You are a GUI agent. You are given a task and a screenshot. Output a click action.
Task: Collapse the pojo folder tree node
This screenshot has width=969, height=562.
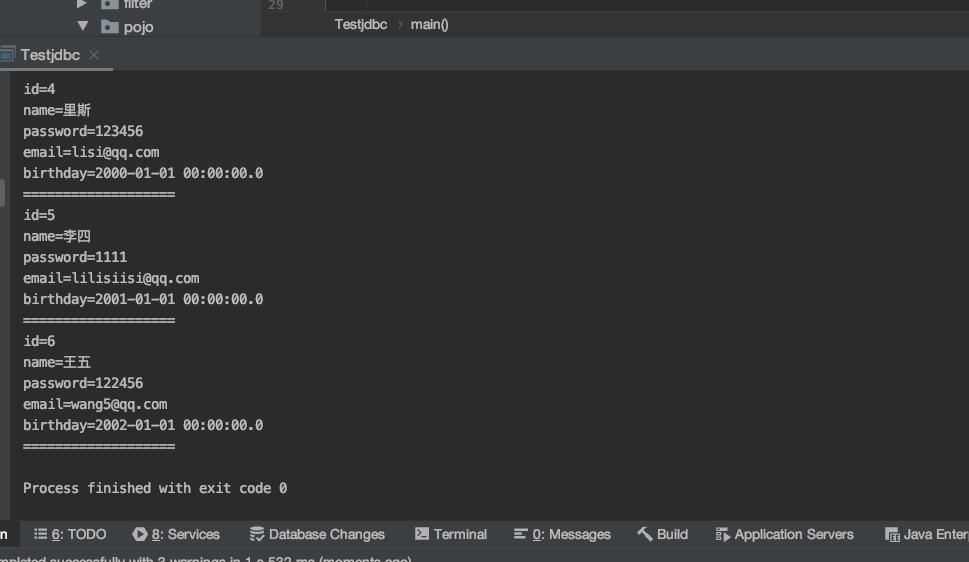[x=83, y=26]
